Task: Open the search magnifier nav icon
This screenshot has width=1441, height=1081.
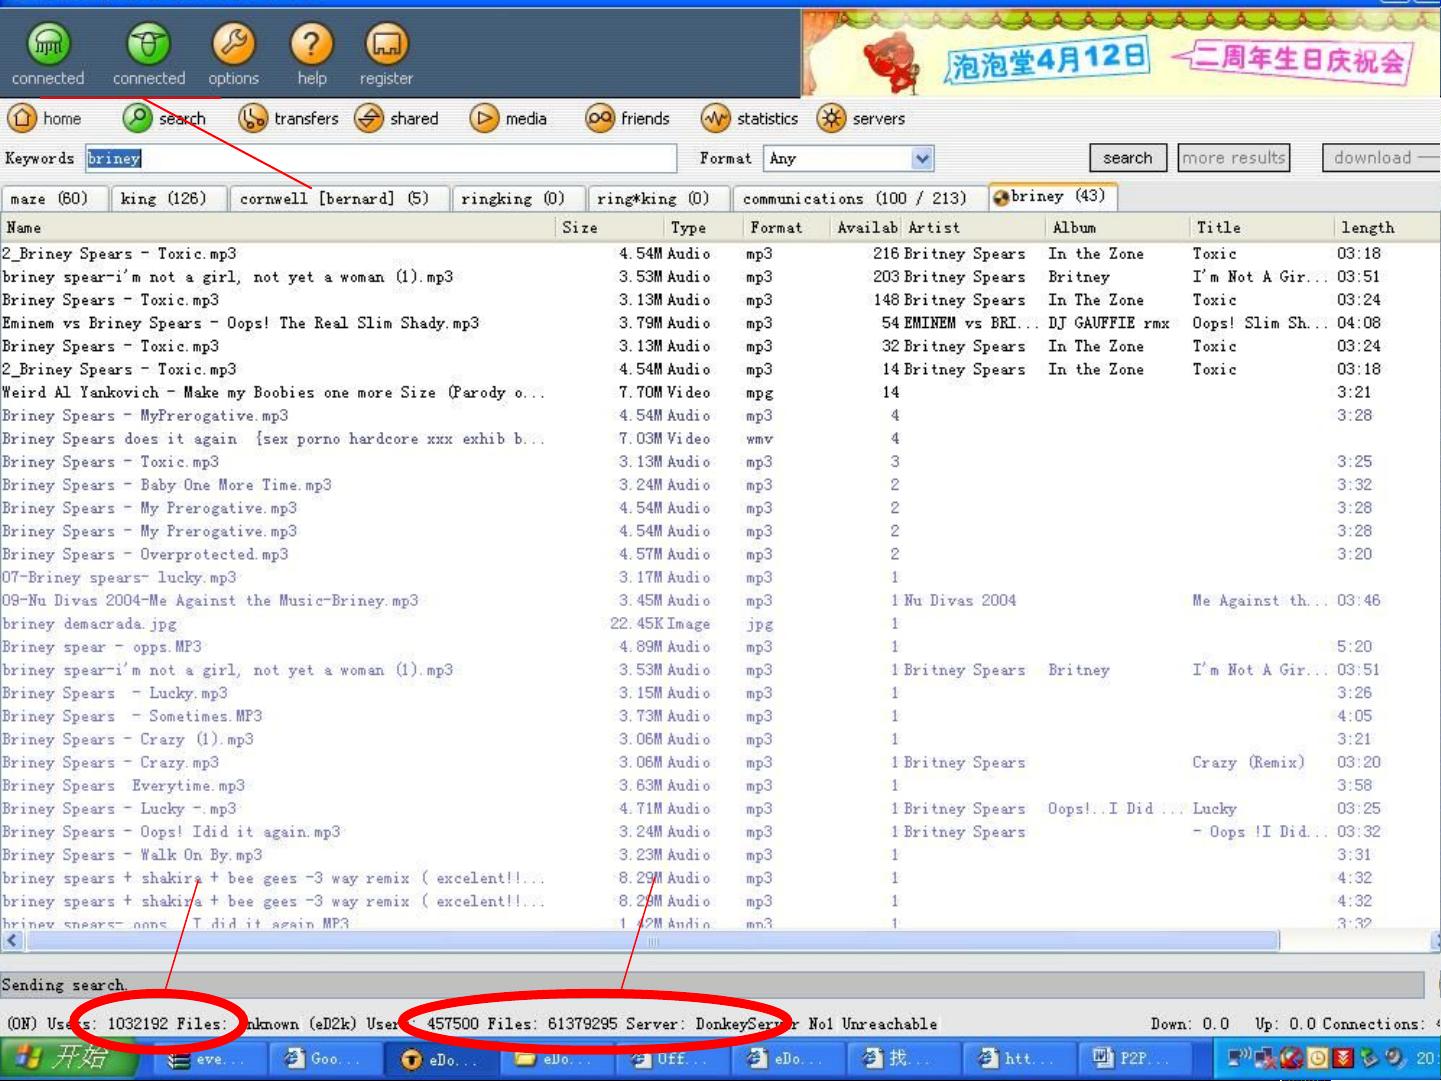Action: tap(137, 118)
